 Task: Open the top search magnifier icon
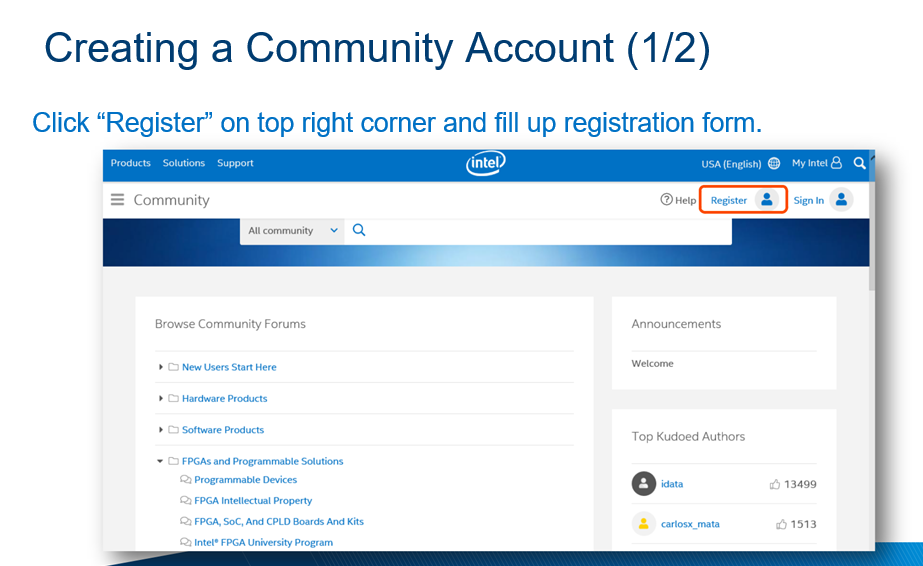(x=859, y=163)
